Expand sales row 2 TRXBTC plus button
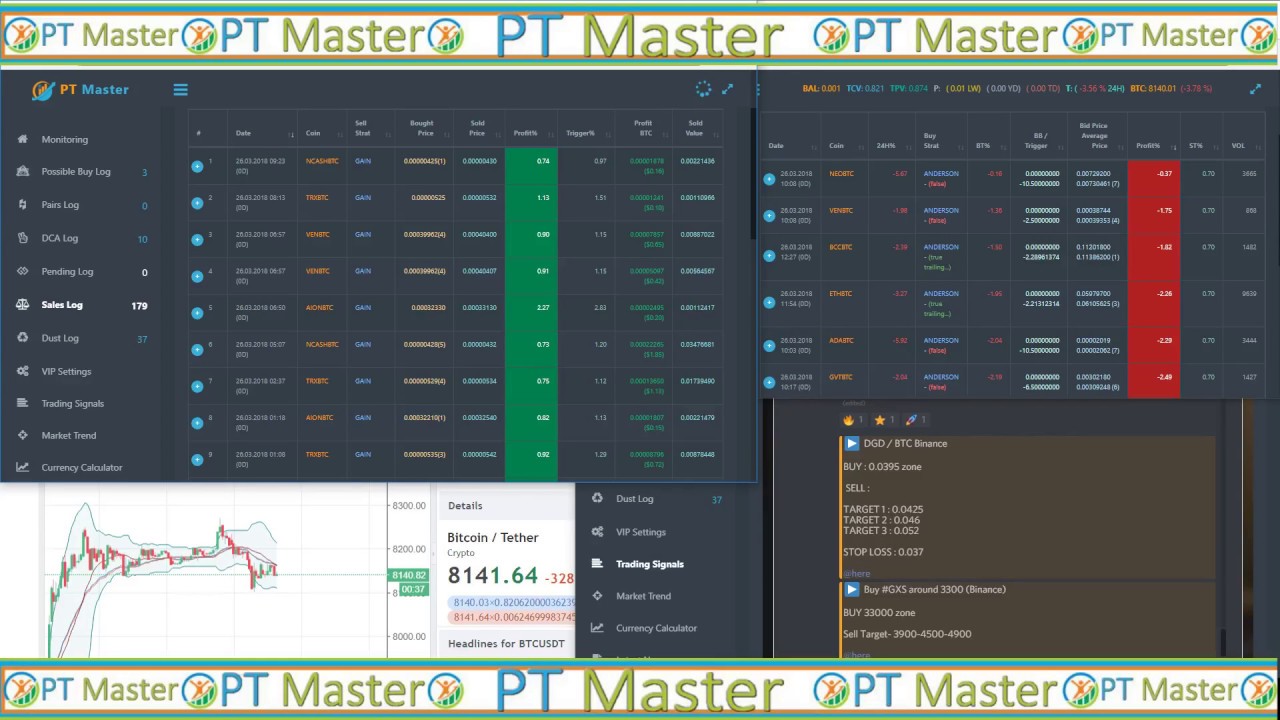The width and height of the screenshot is (1280, 720). click(197, 203)
